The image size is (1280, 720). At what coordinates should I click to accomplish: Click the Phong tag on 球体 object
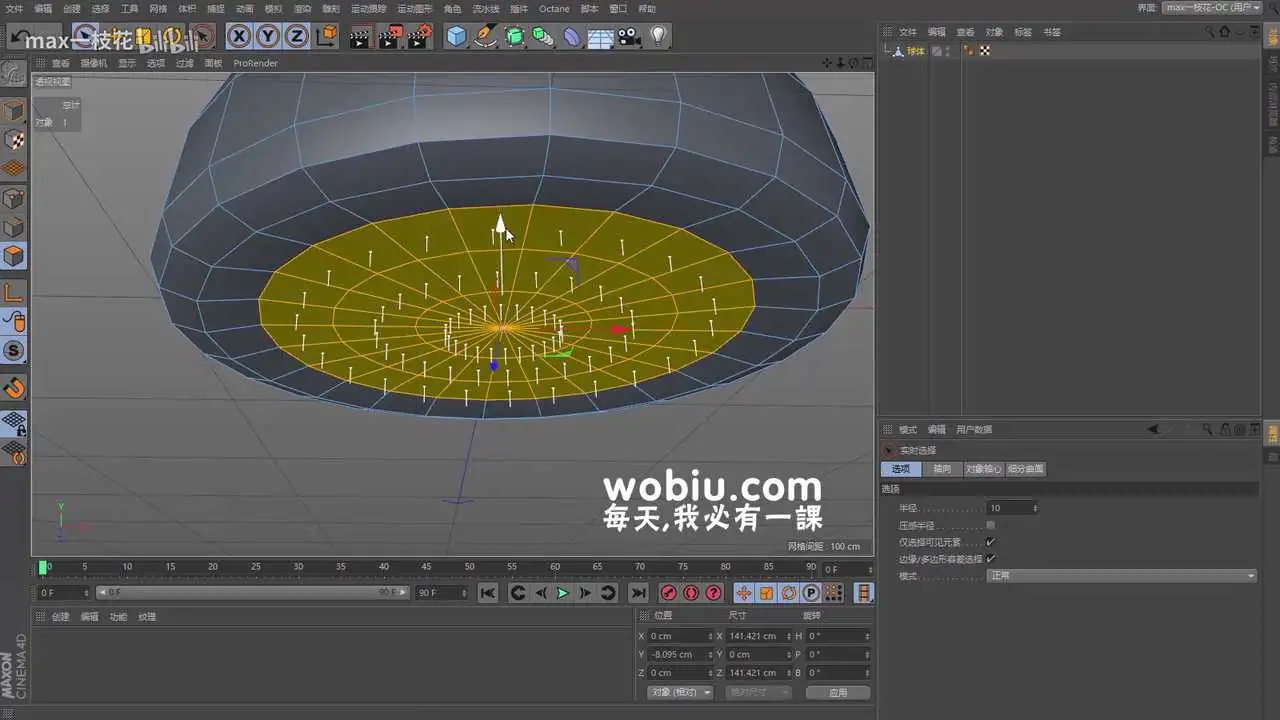968,51
